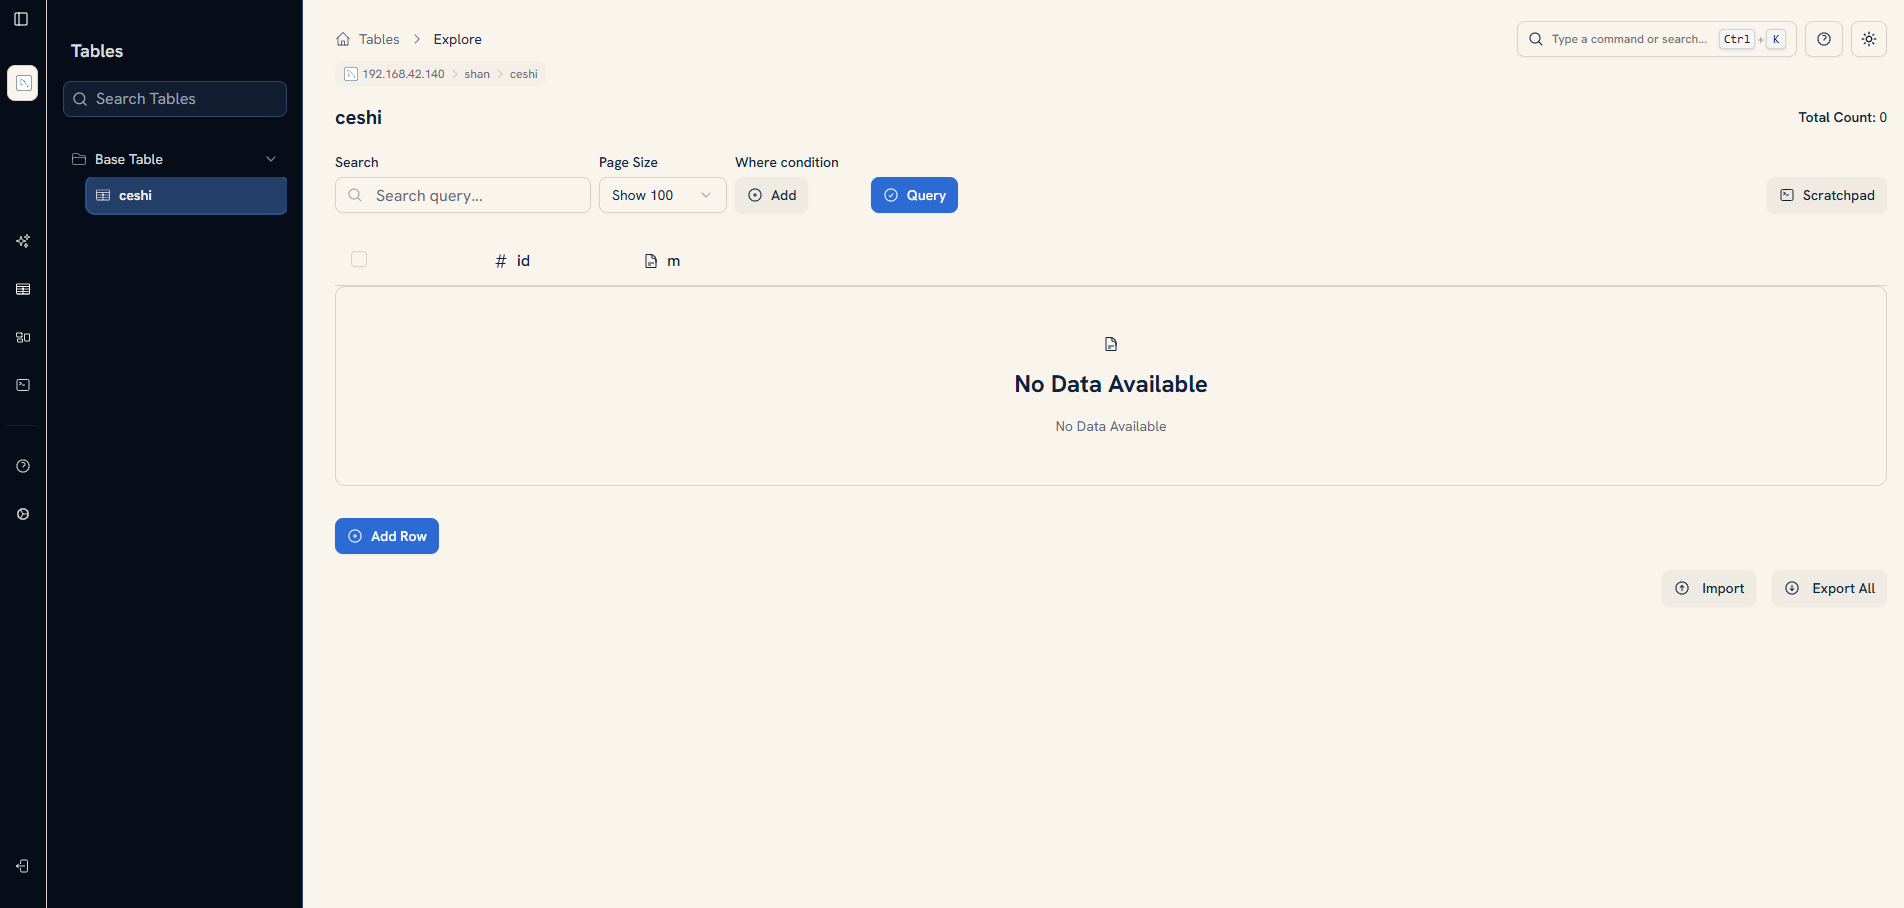Click the ceshi page title
The height and width of the screenshot is (908, 1904).
click(x=358, y=117)
